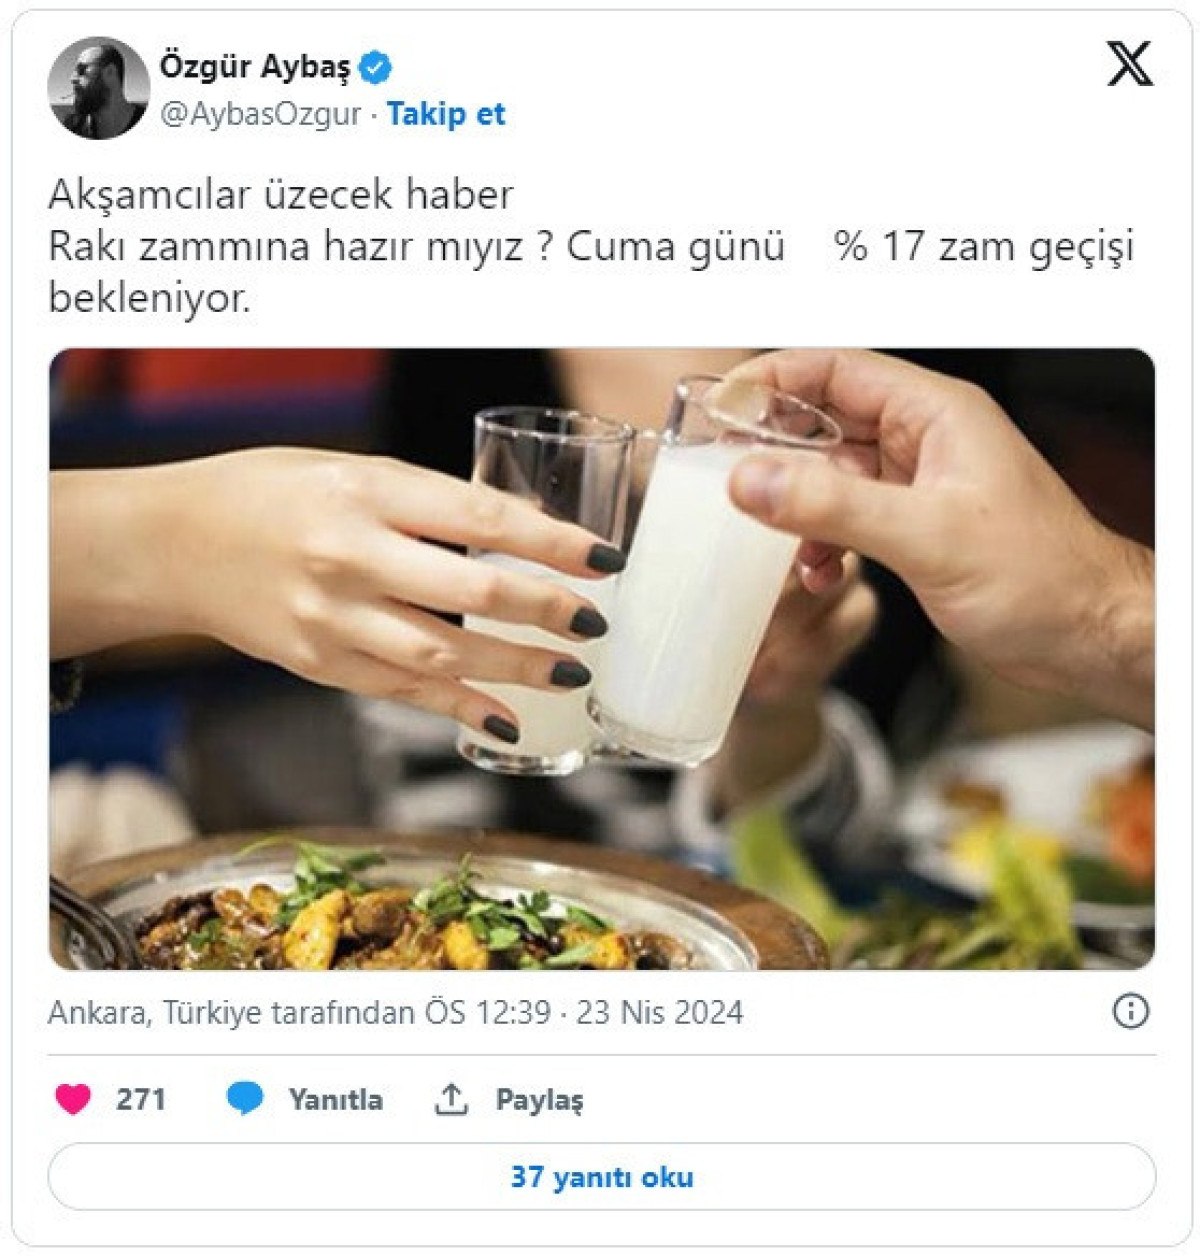Open the 23 Nis 2024 timestamp
The image size is (1200, 1256).
pyautogui.click(x=659, y=1012)
